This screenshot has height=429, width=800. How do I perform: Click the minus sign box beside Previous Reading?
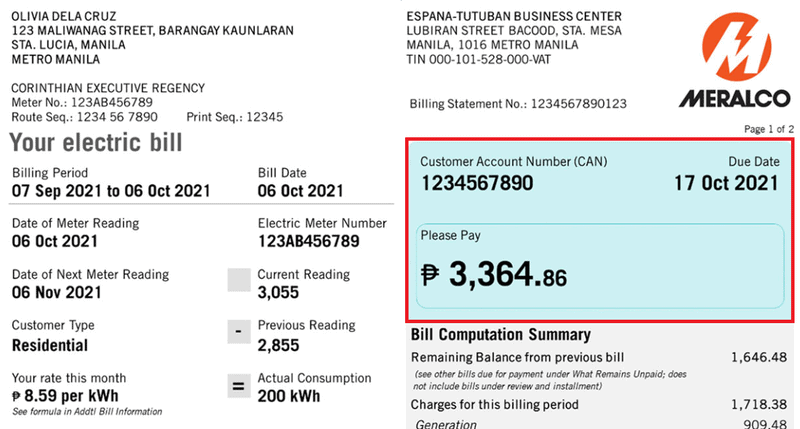[239, 332]
